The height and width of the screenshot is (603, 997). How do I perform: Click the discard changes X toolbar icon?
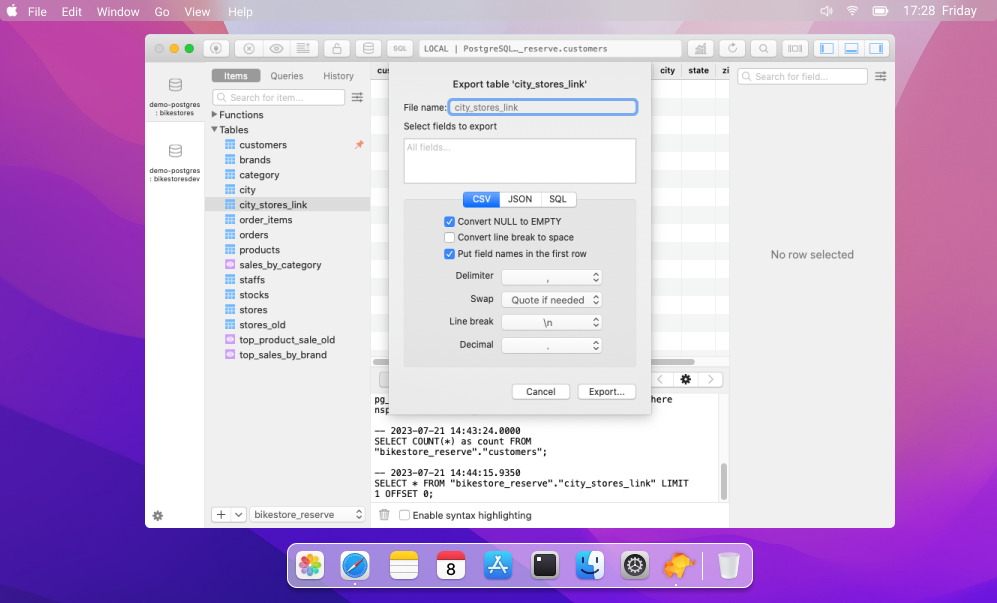[x=249, y=48]
